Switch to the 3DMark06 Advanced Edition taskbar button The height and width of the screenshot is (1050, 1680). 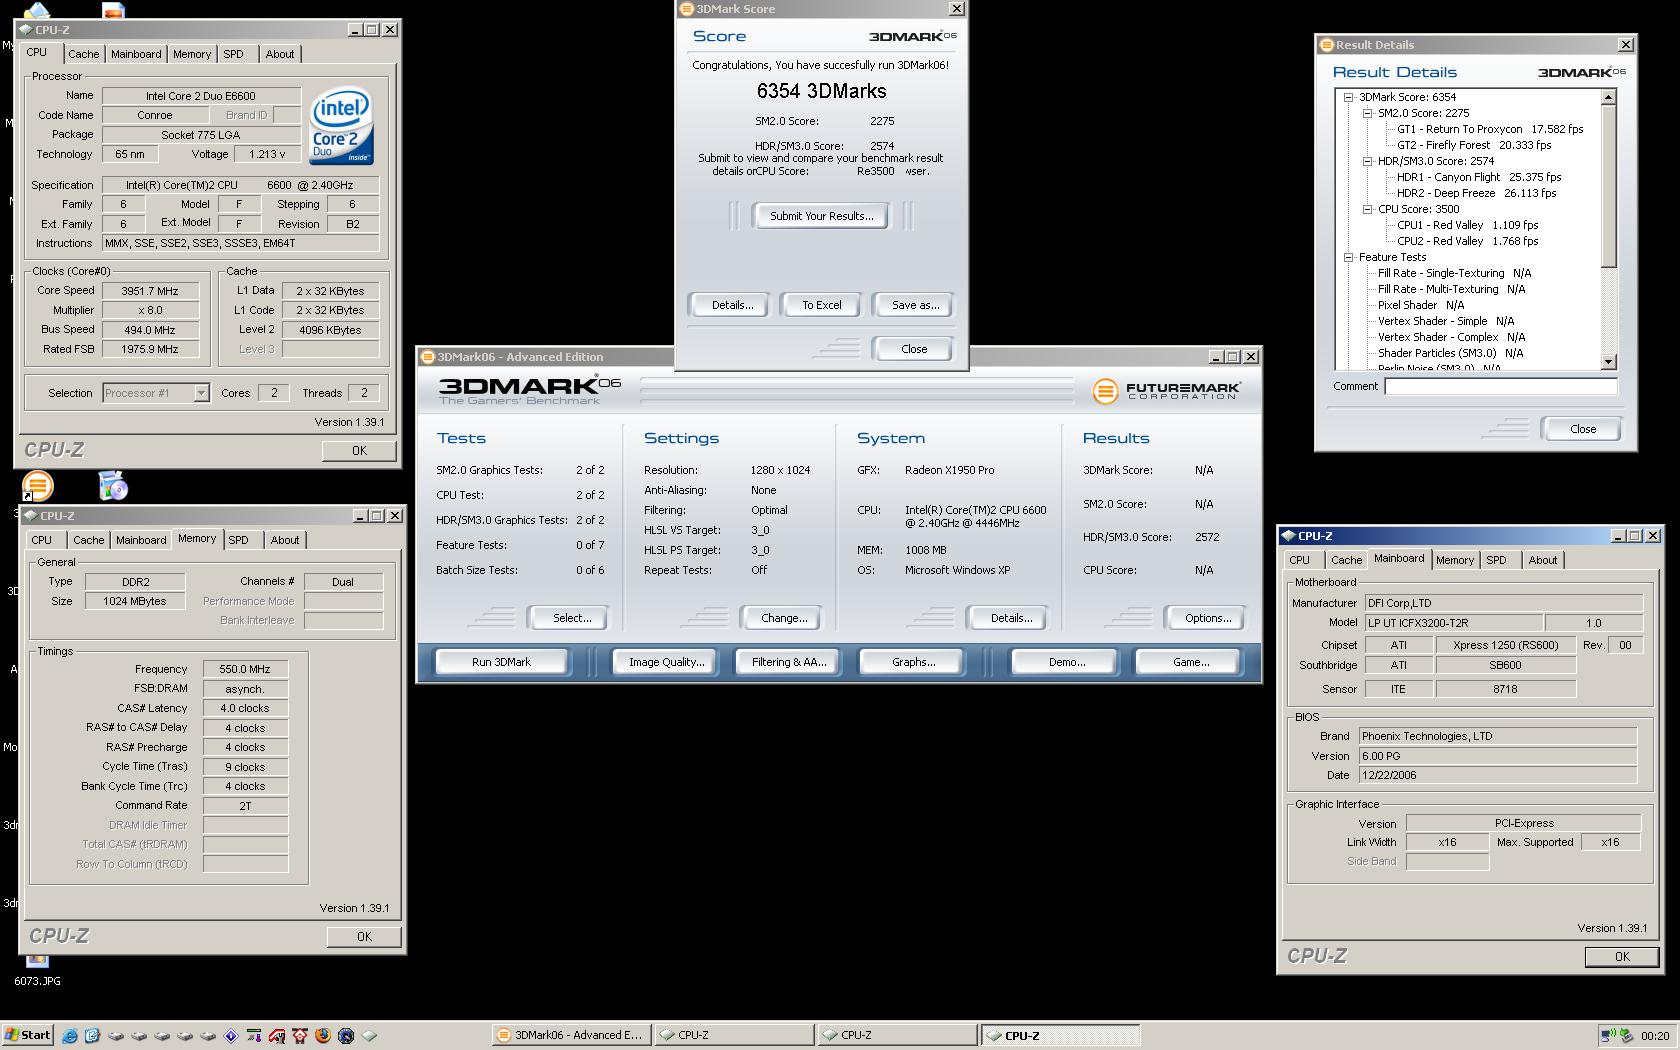571,1035
